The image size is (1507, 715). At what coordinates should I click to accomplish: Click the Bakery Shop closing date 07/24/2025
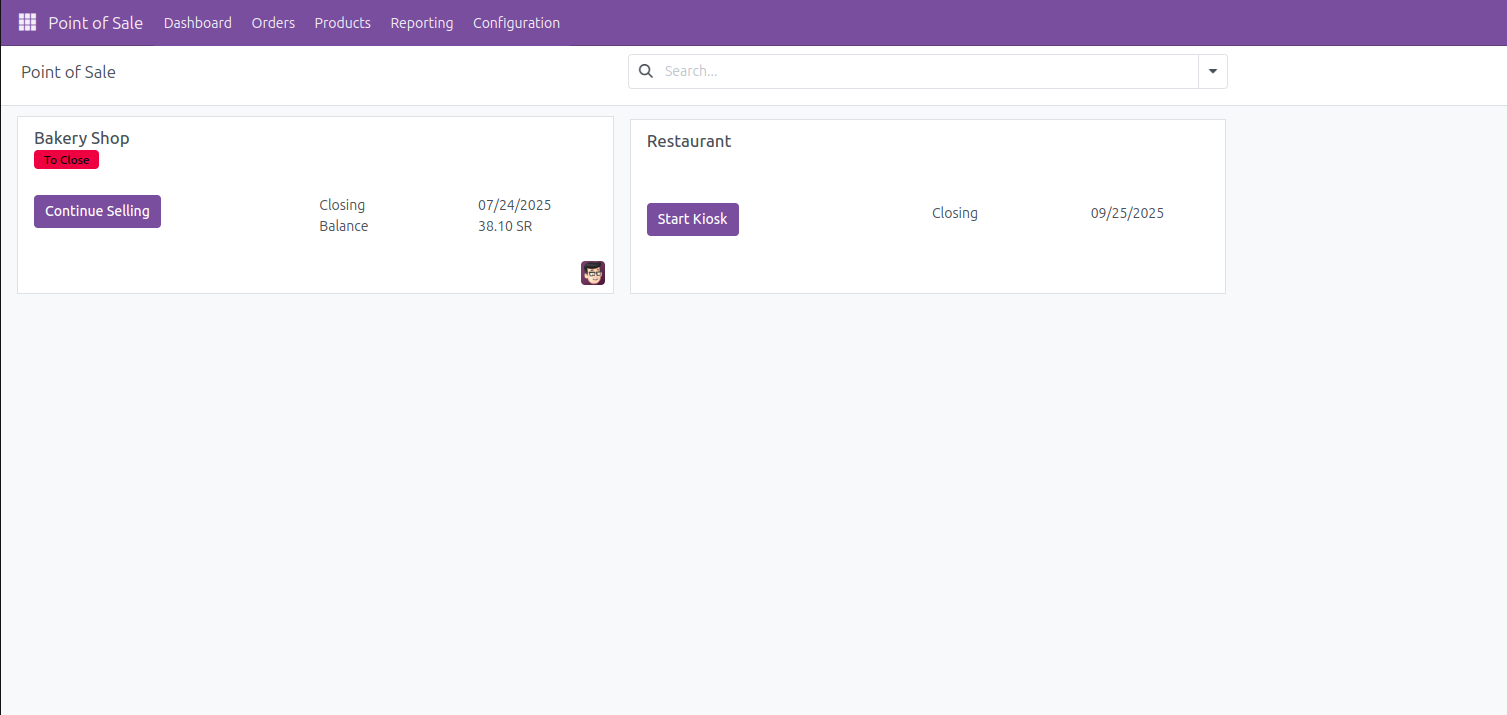[514, 205]
